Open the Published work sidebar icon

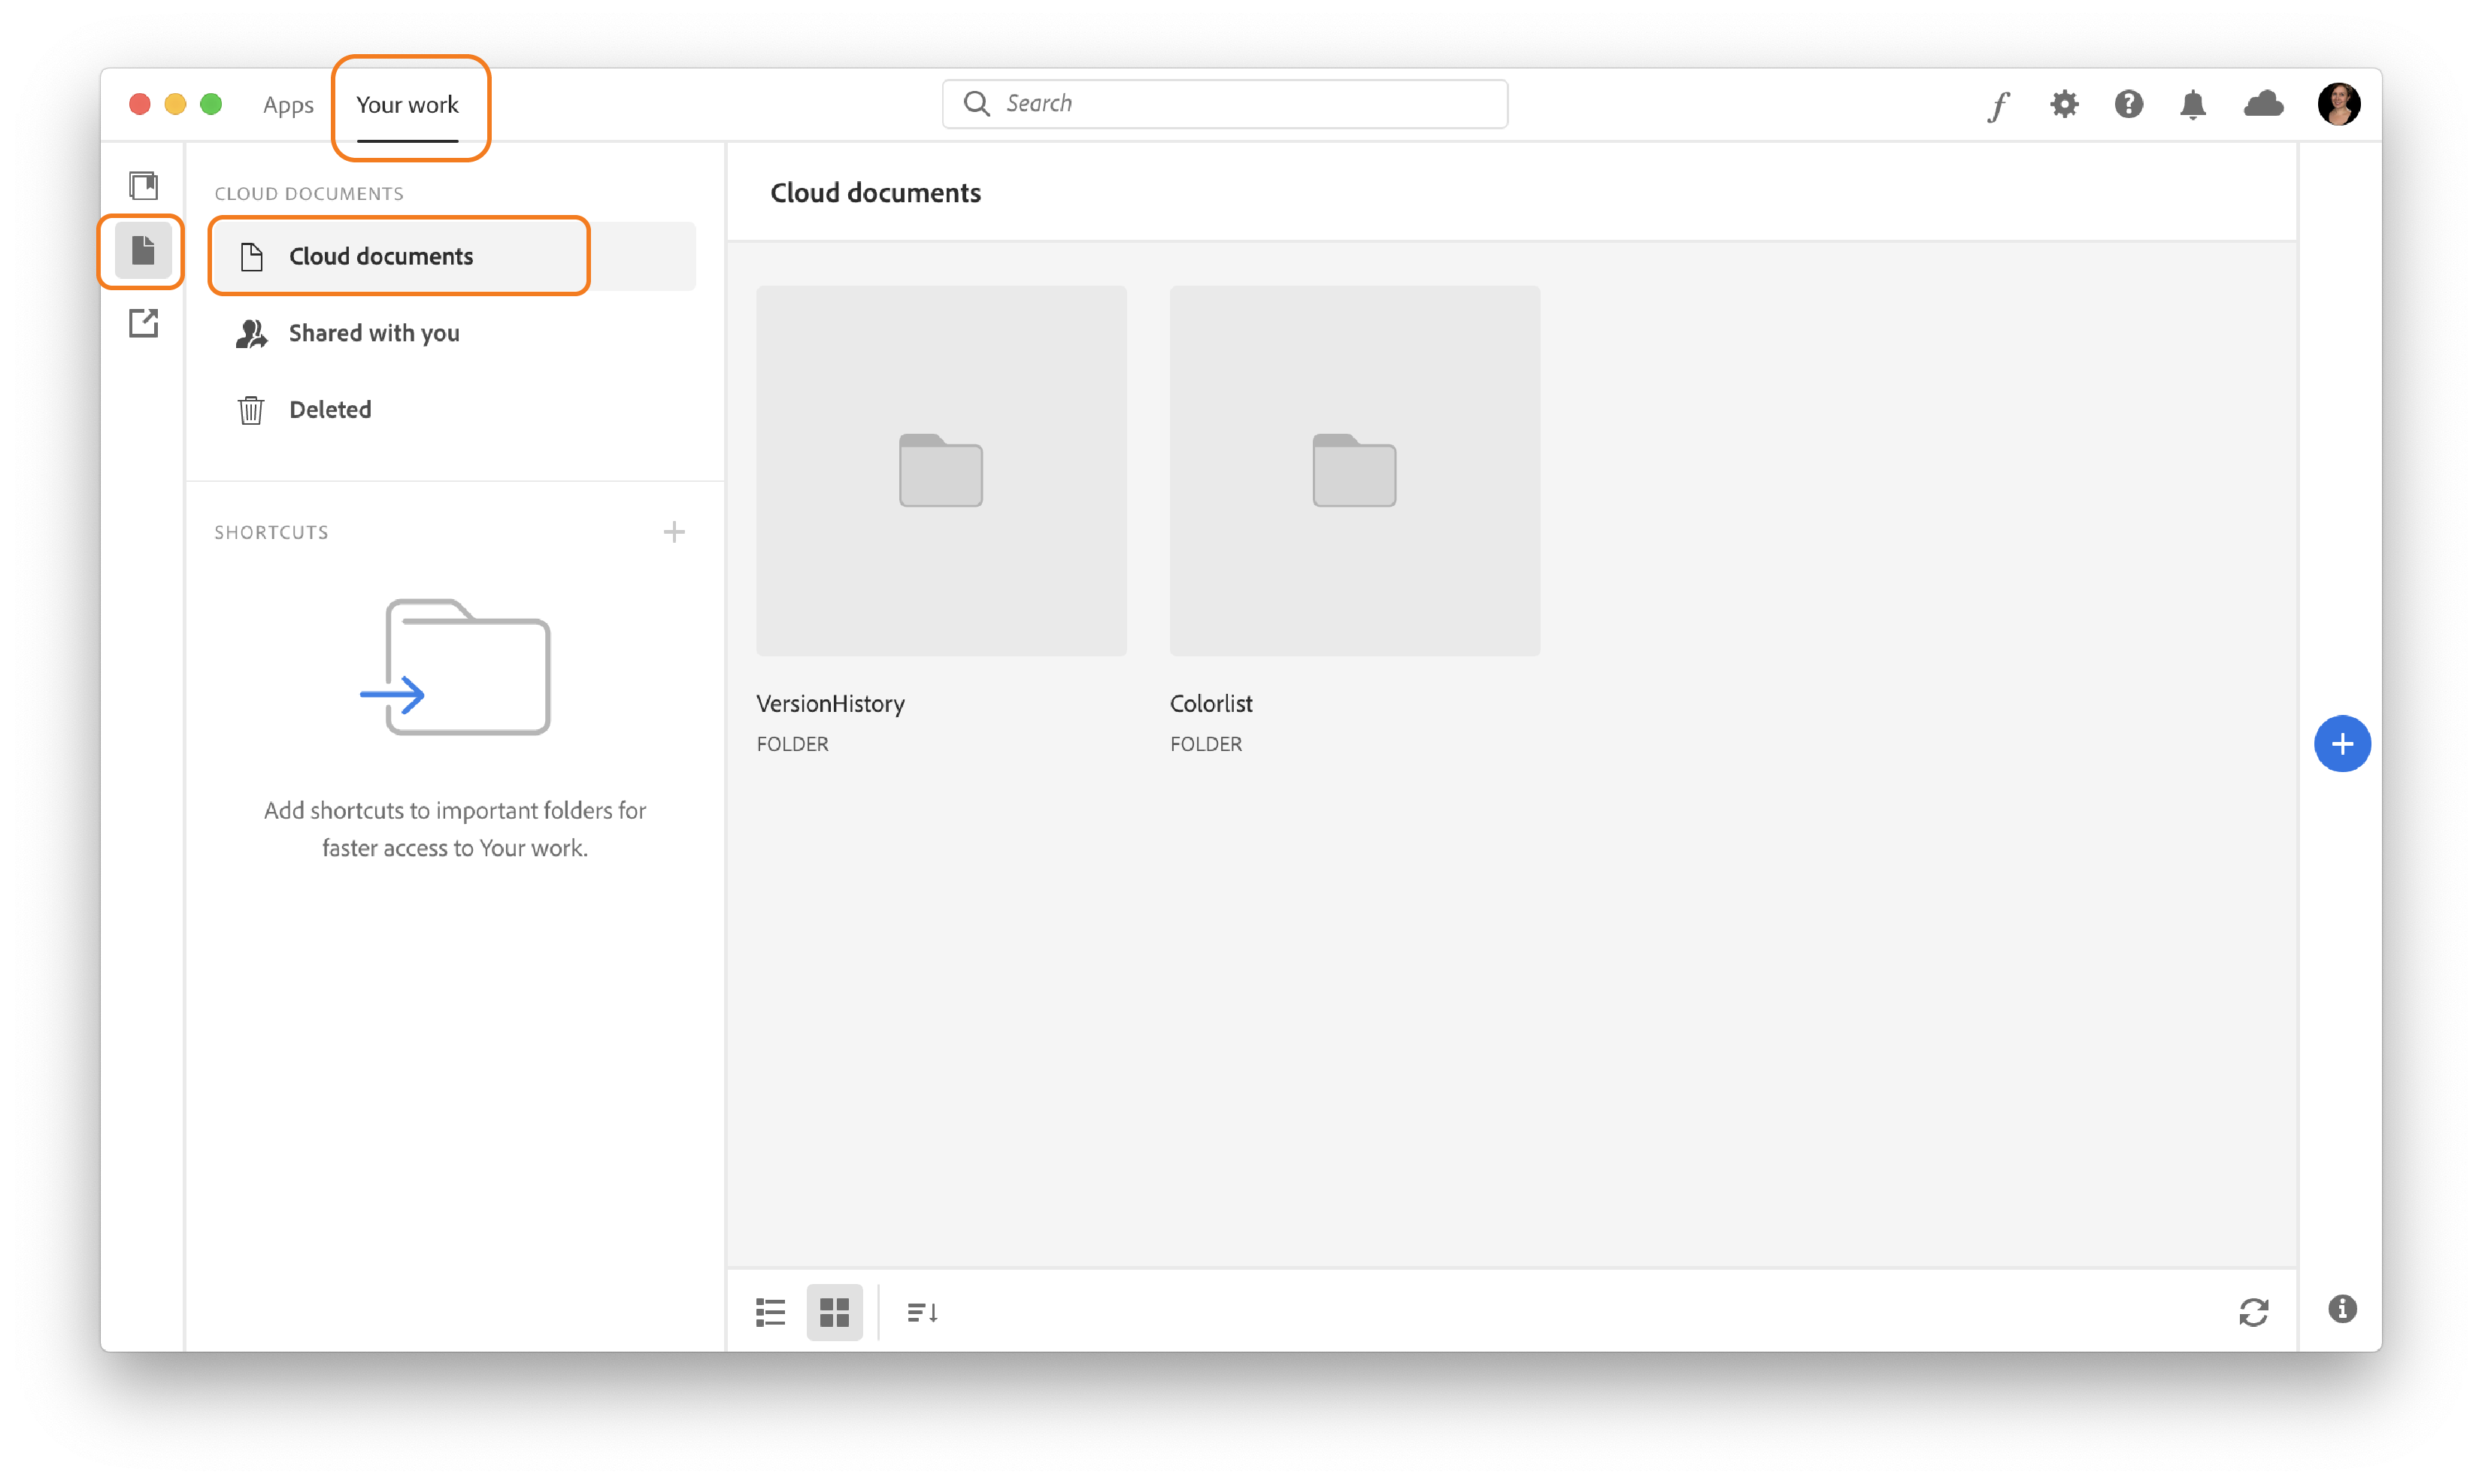coord(143,323)
